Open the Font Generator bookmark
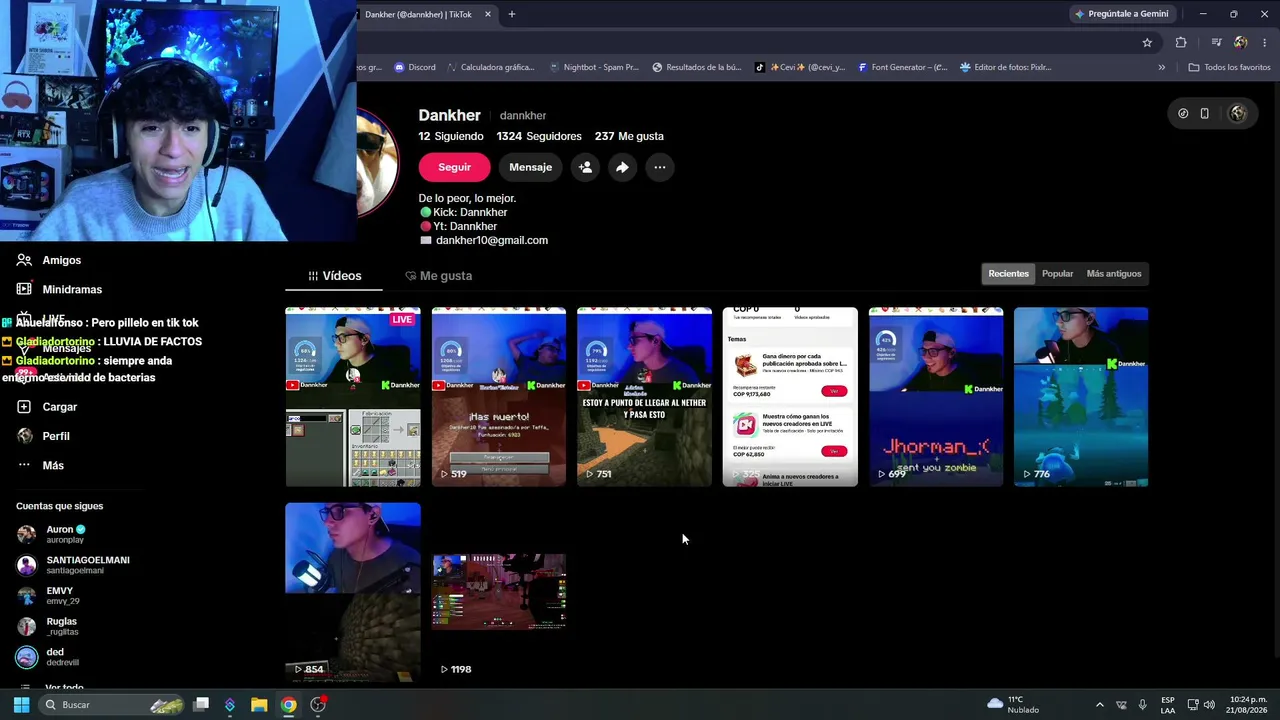1280x720 pixels. [x=902, y=67]
